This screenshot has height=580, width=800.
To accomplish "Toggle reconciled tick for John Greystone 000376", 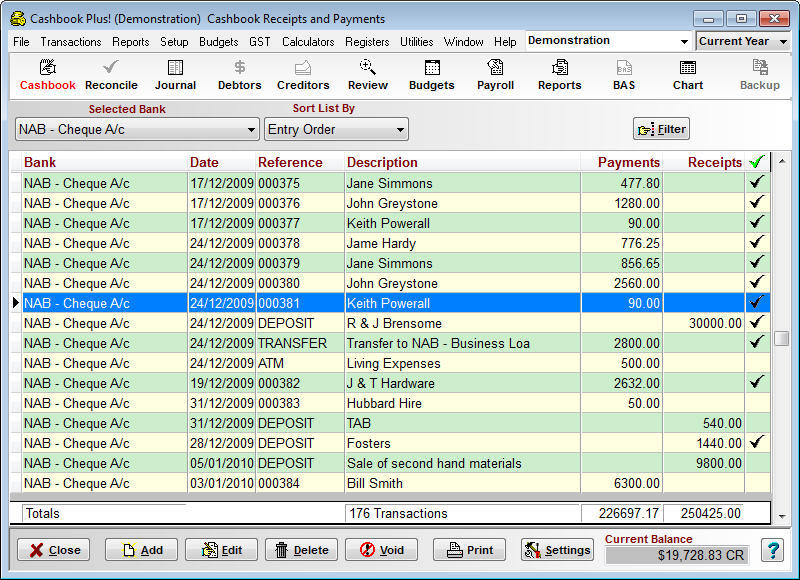I will coord(757,203).
